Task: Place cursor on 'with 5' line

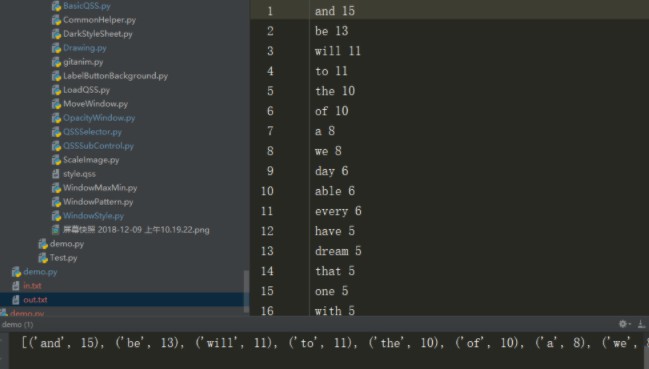Action: coord(334,310)
